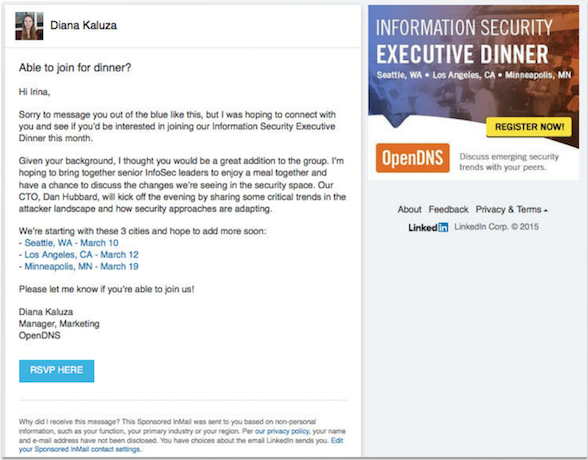The image size is (588, 460).
Task: Open the Seattle, WA - March 10 link
Action: (71, 243)
